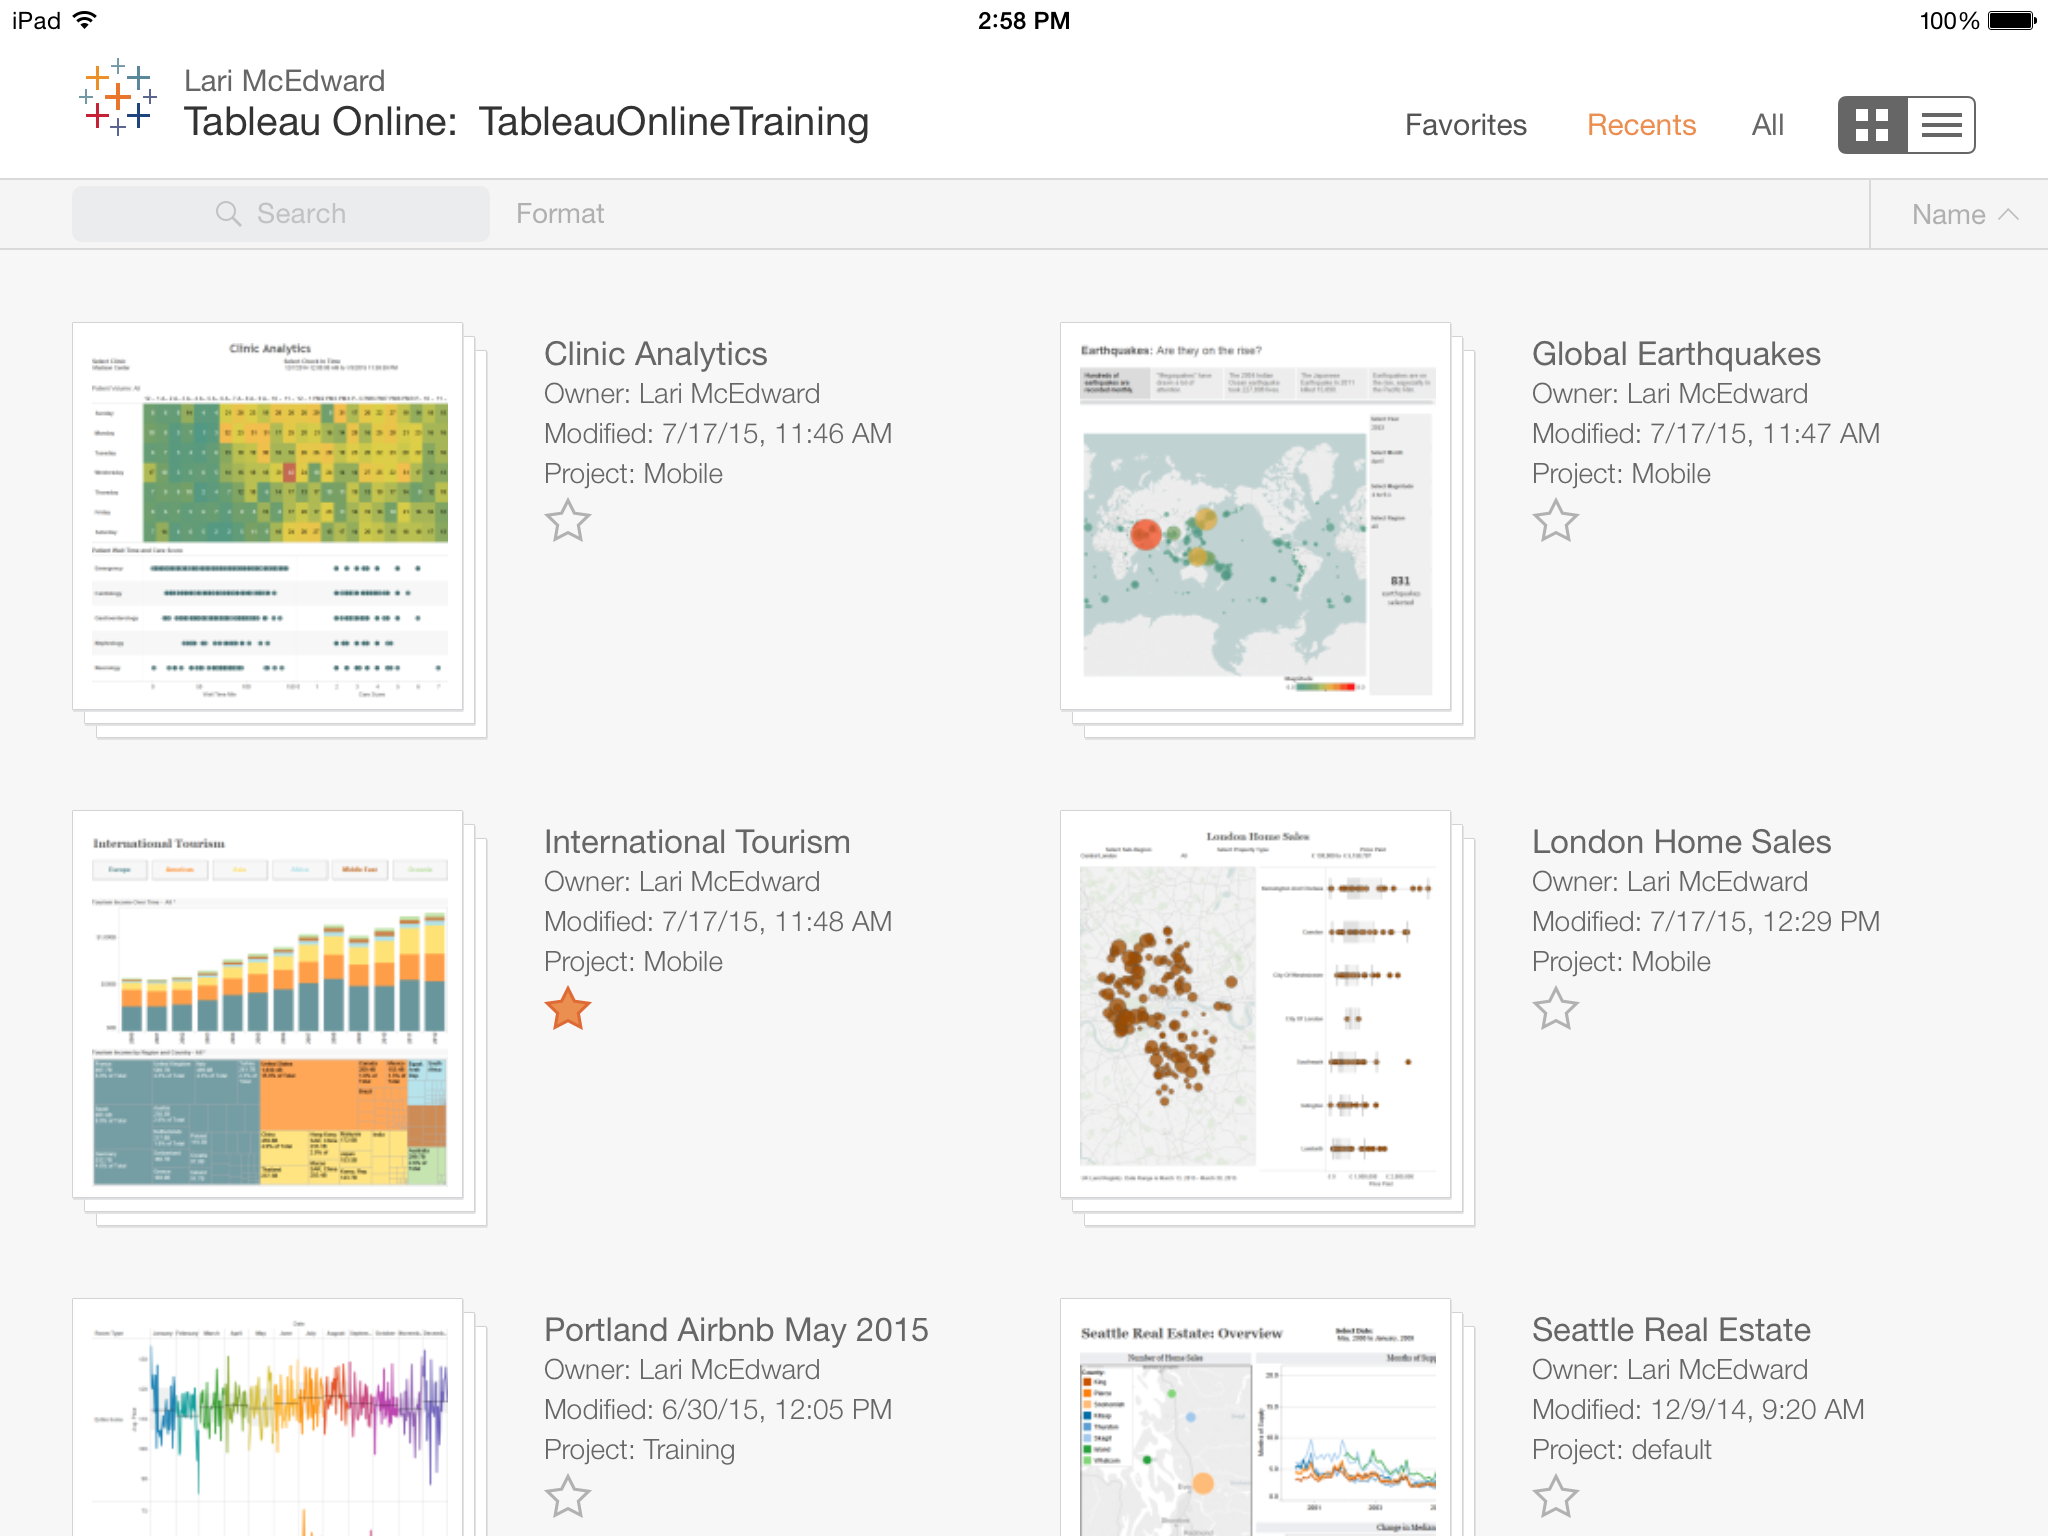Open the Format filter option

pyautogui.click(x=560, y=214)
